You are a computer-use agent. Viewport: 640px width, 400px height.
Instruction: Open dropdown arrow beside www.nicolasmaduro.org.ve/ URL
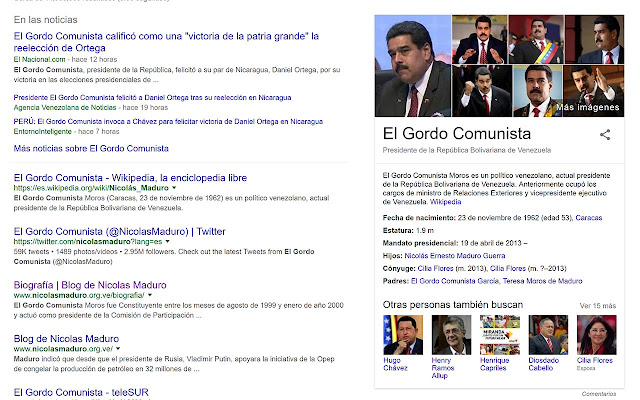(x=118, y=349)
